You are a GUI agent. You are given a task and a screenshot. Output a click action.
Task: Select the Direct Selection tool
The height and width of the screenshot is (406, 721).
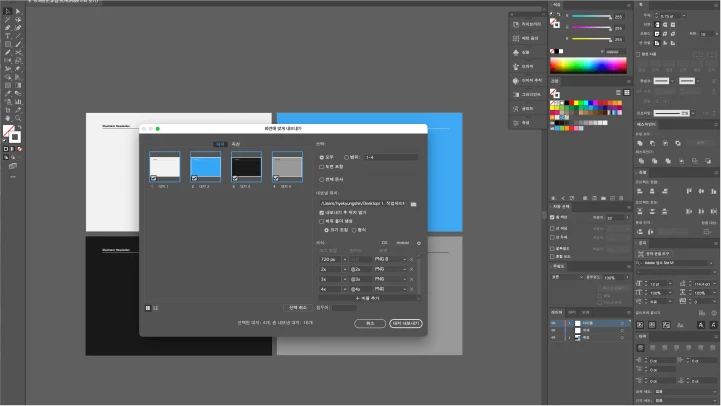(x=18, y=11)
